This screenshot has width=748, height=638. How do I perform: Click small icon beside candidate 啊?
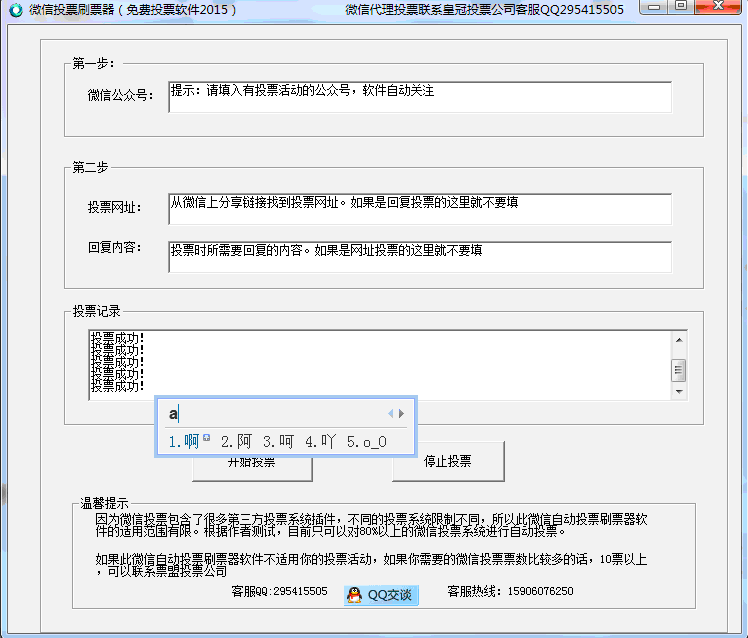pos(206,437)
